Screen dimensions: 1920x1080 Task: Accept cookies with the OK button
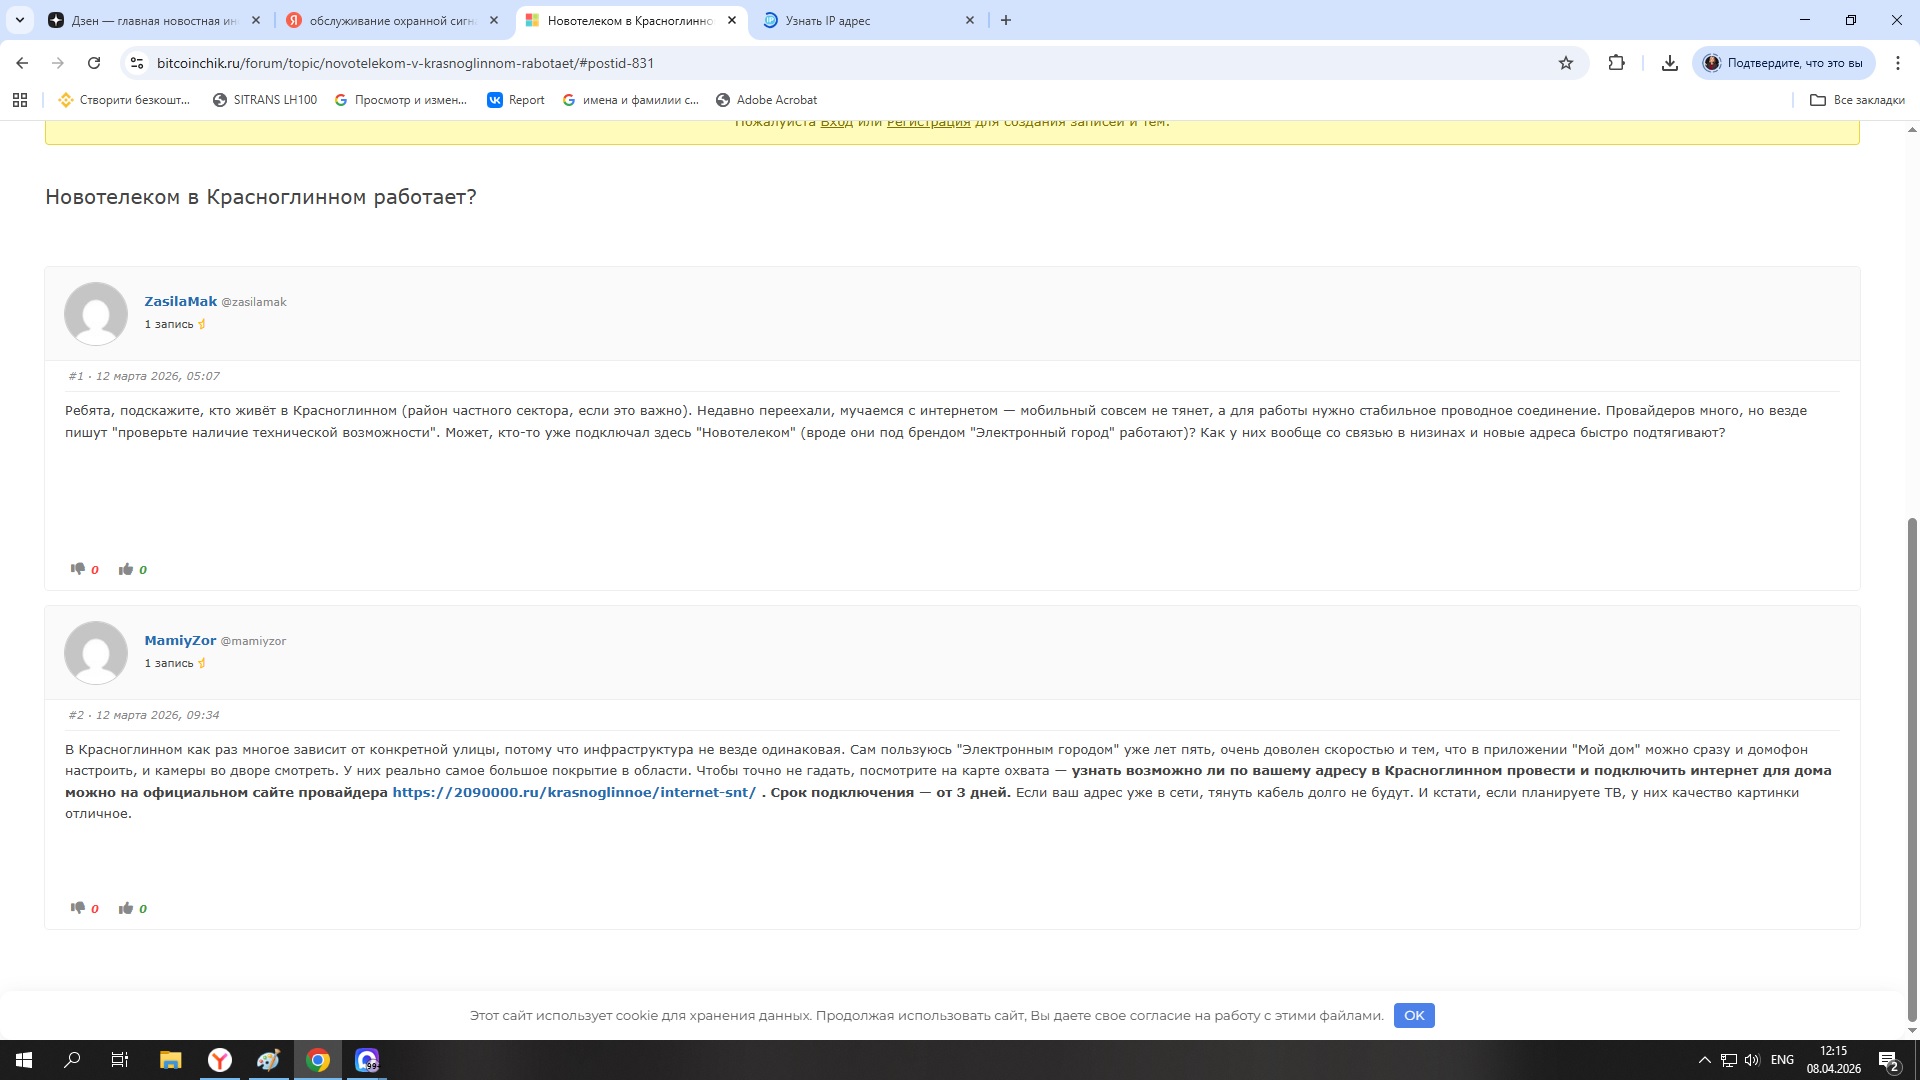[x=1413, y=1015]
